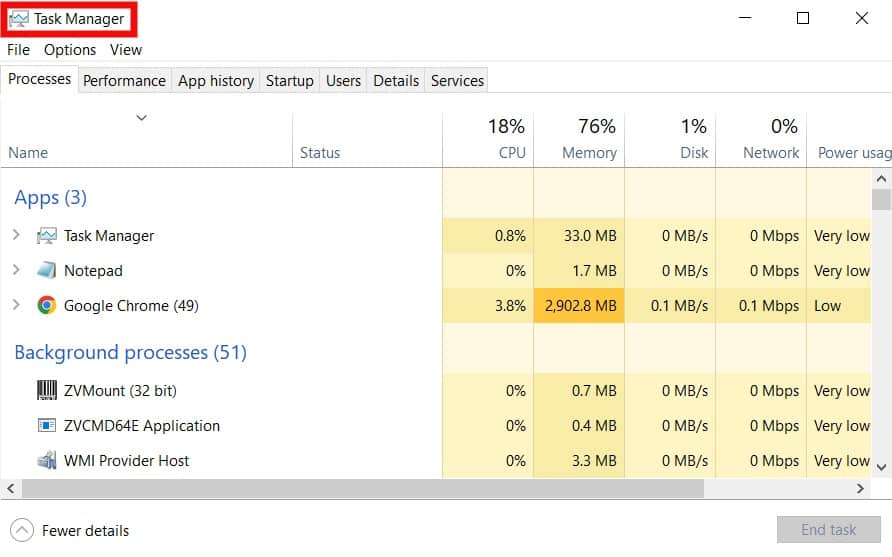Screen dimensions: 892x557
Task: Open the File menu
Action: [18, 50]
